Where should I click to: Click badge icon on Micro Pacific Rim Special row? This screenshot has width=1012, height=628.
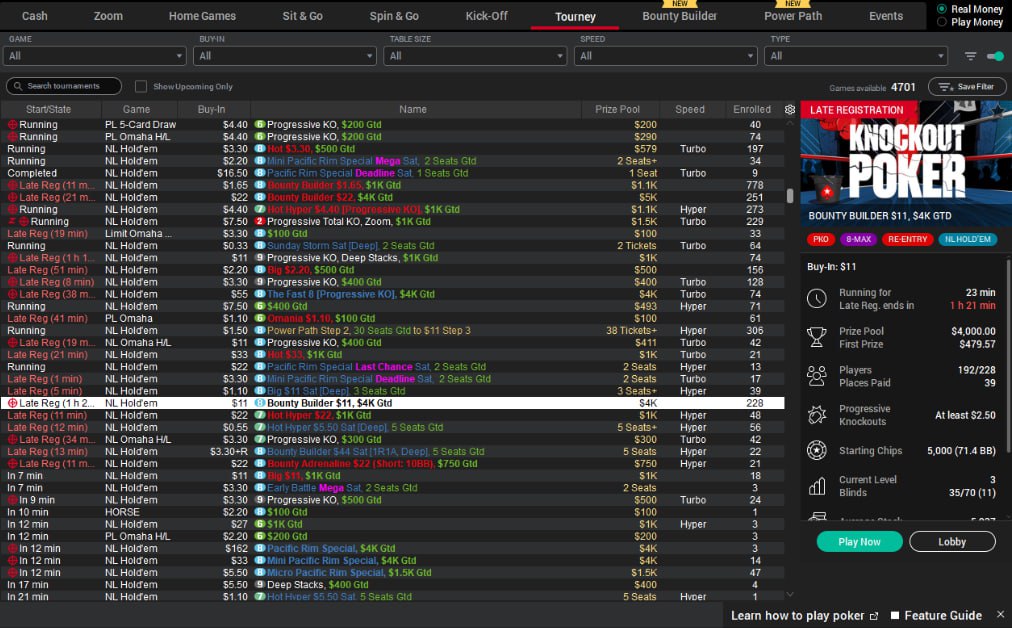pyautogui.click(x=259, y=572)
